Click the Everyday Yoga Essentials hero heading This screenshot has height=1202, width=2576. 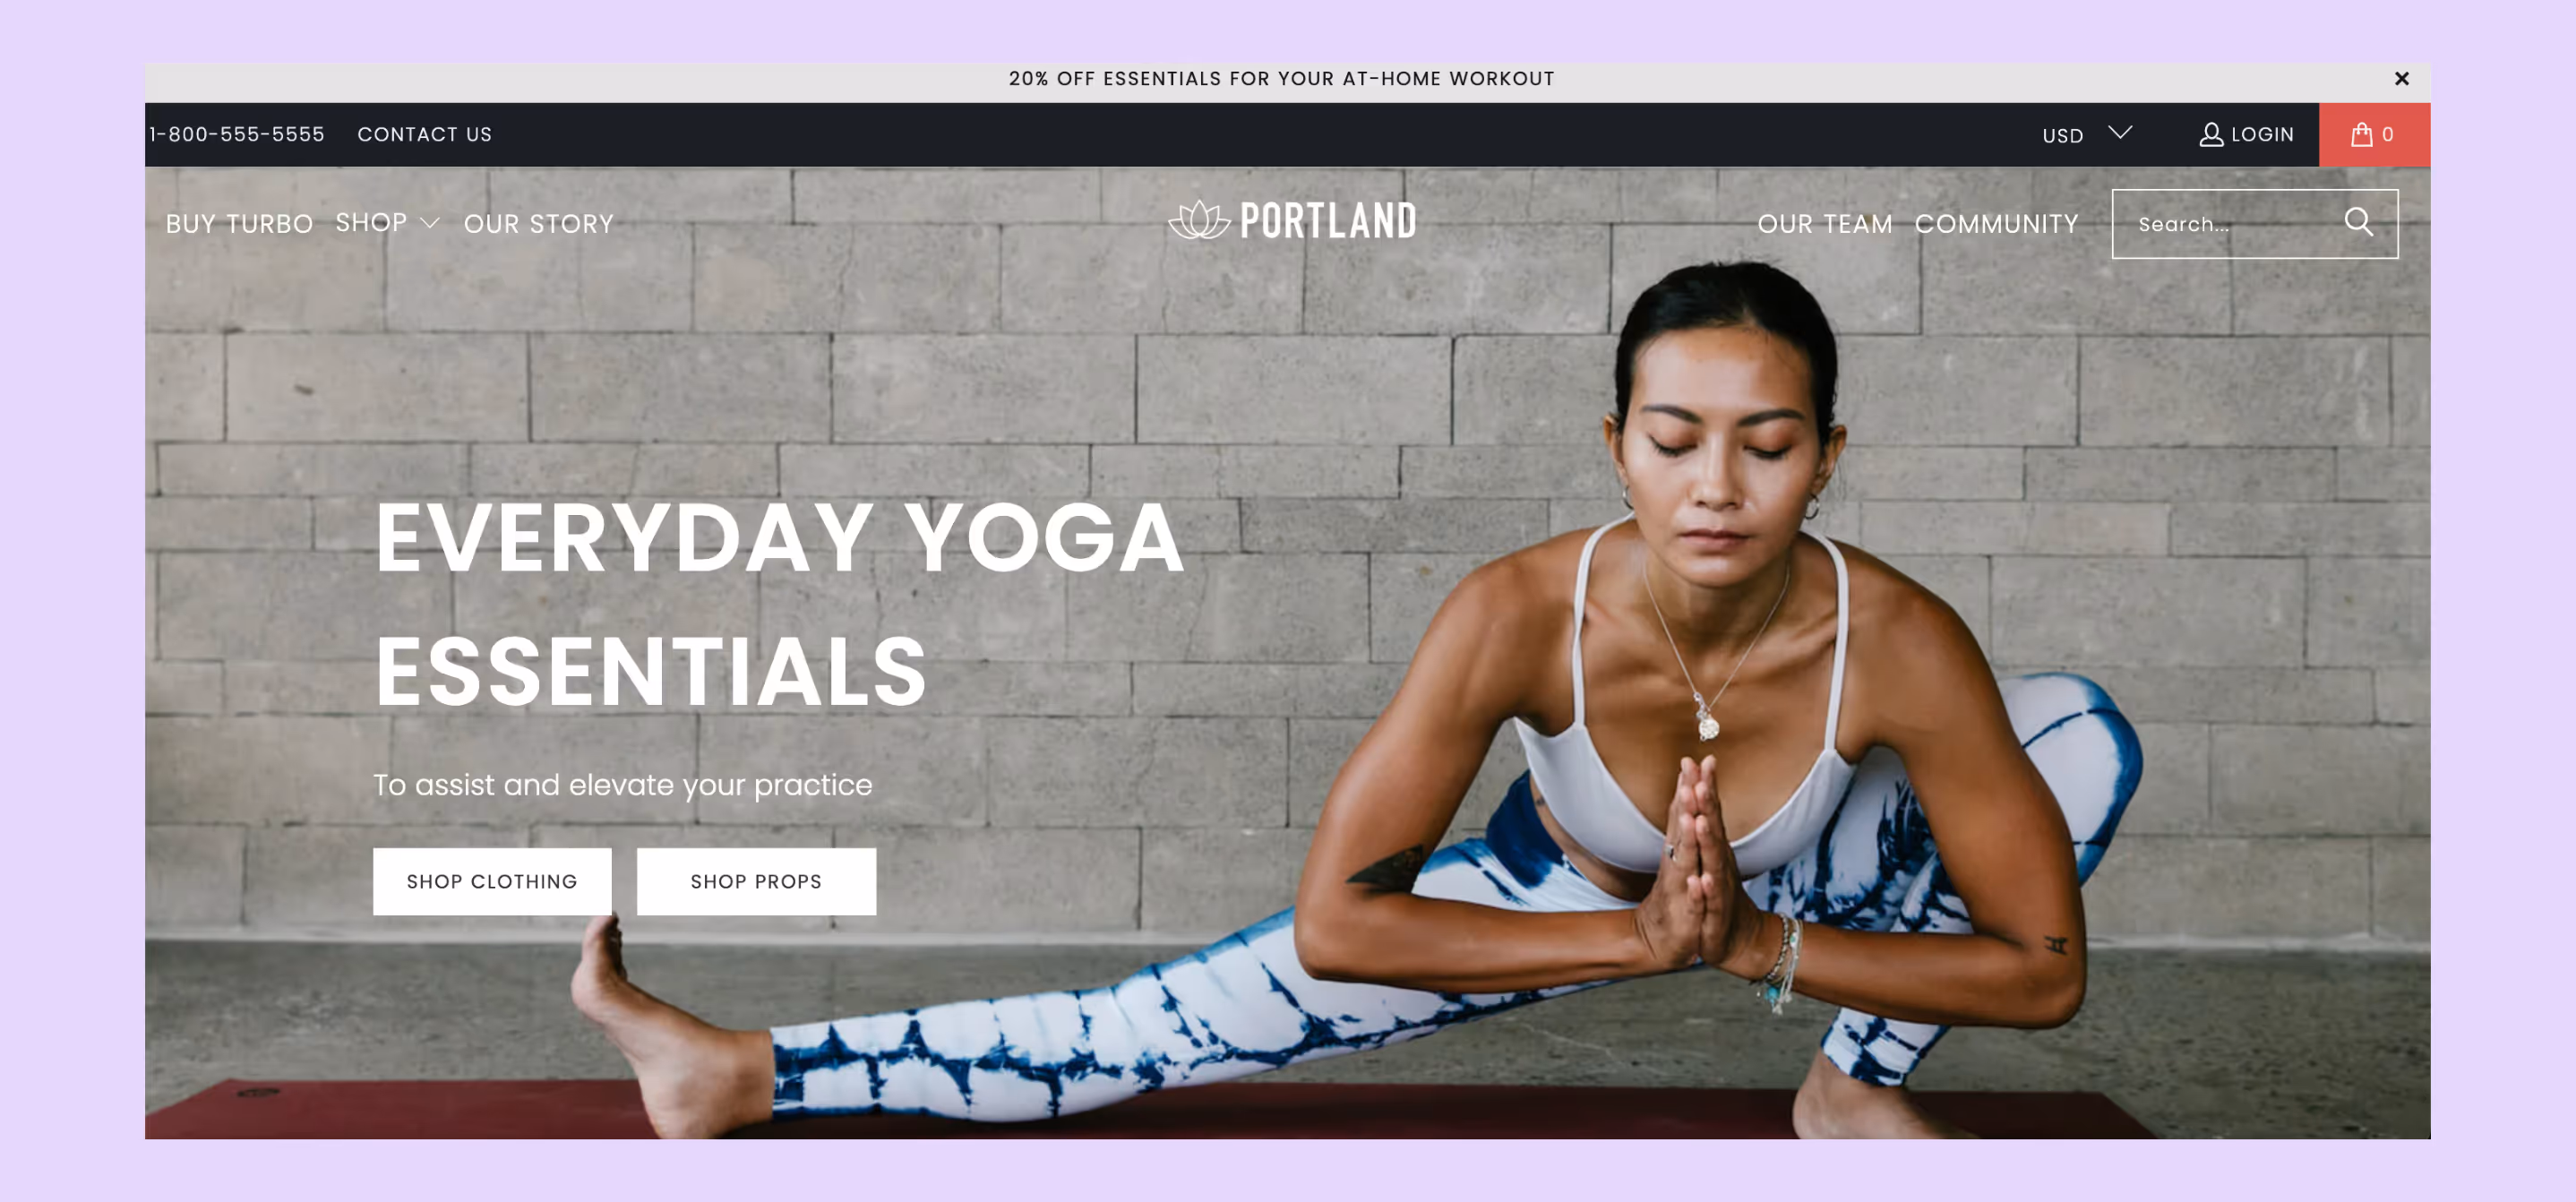779,604
